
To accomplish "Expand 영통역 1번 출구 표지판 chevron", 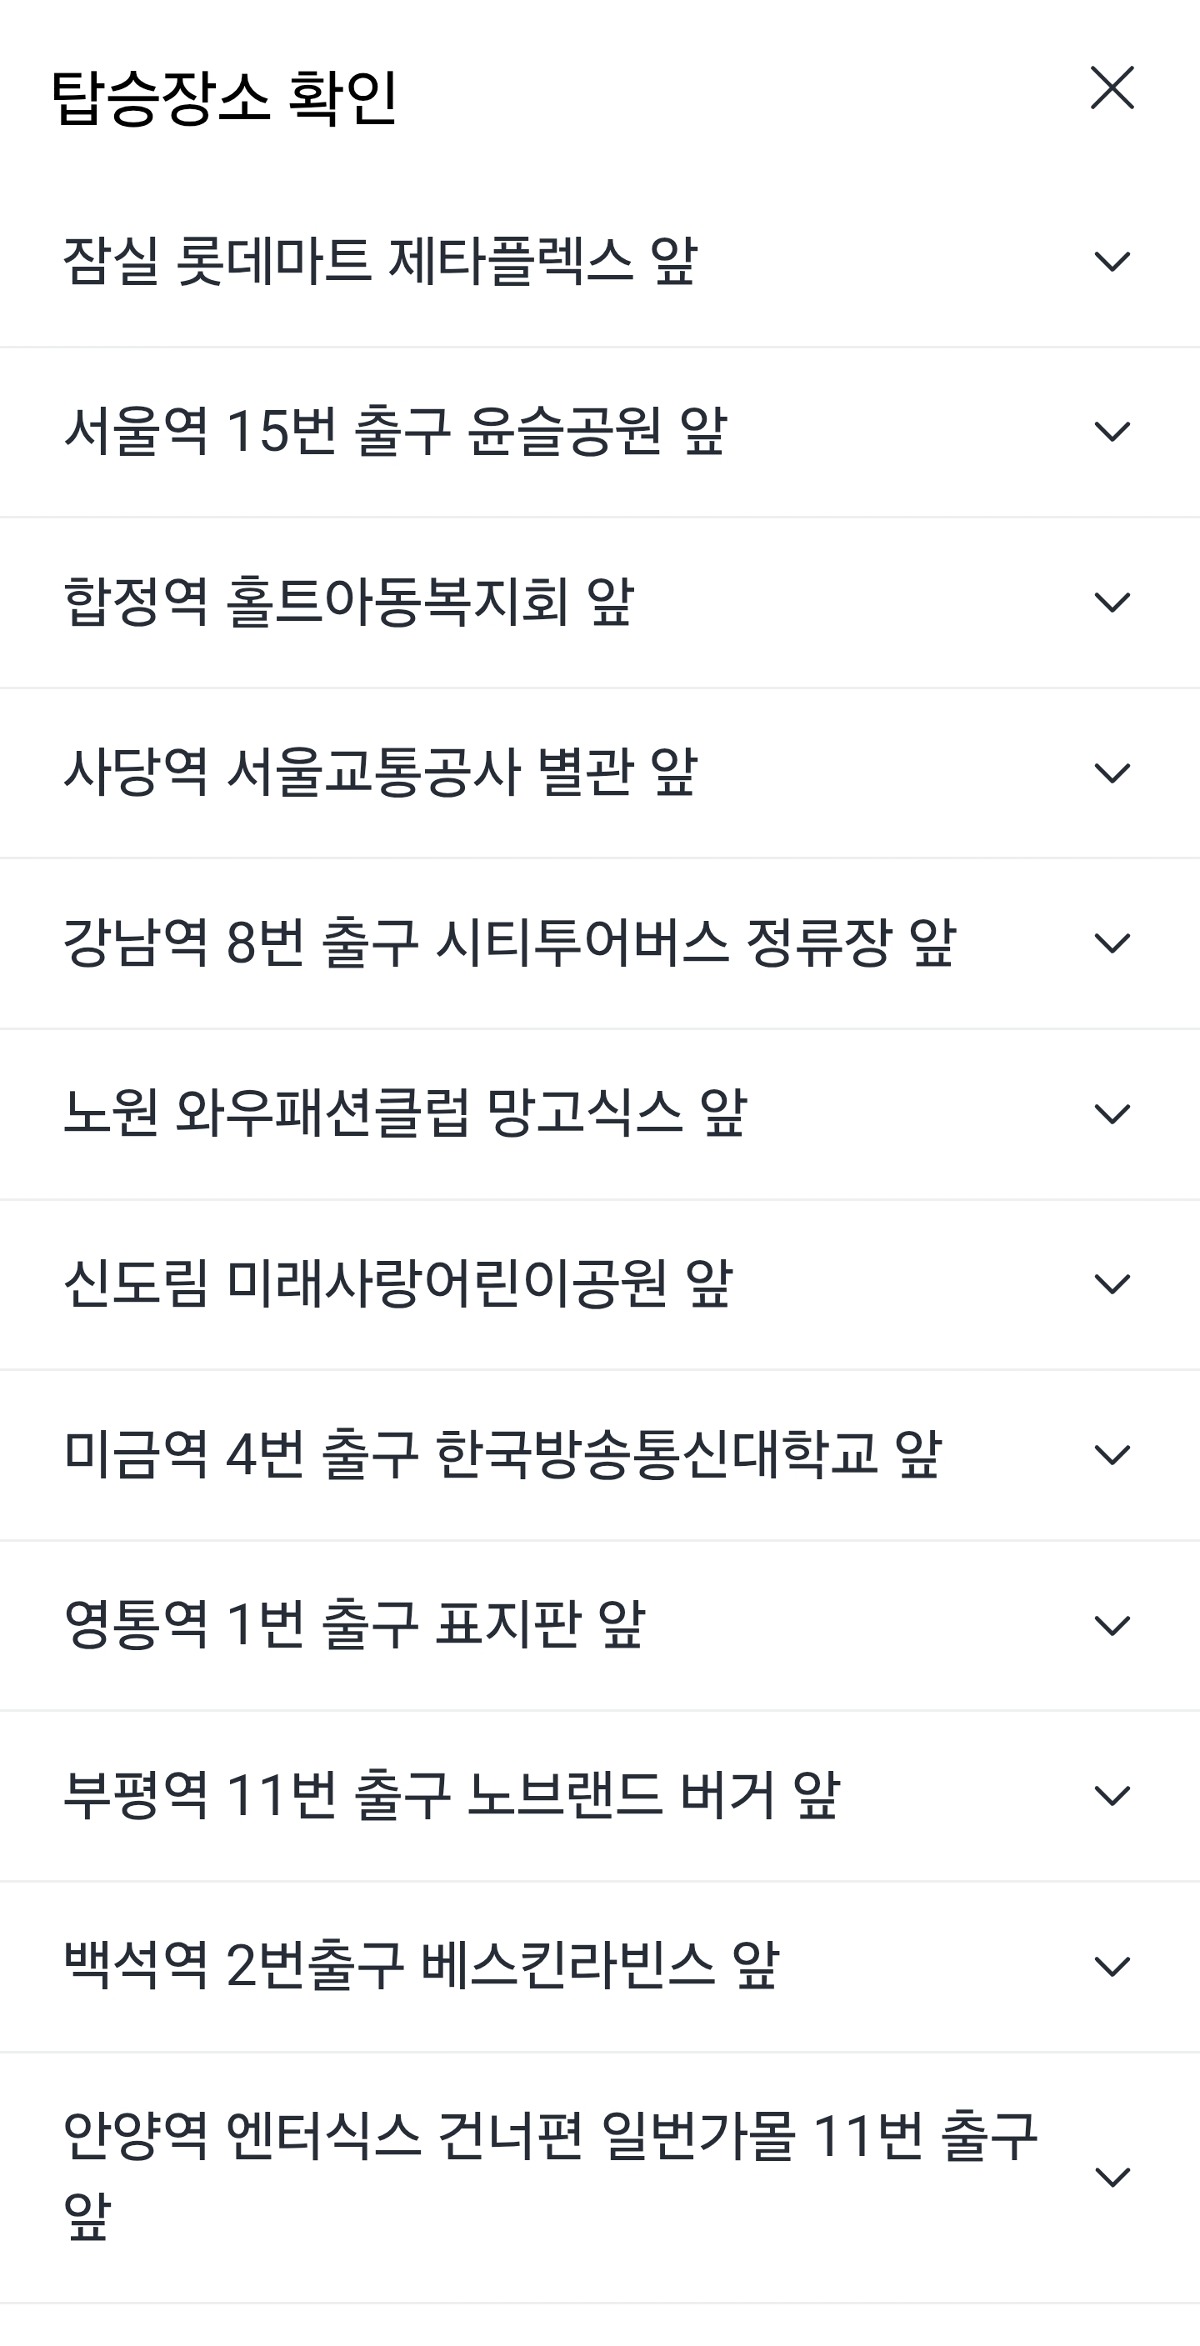I will (1112, 1625).
